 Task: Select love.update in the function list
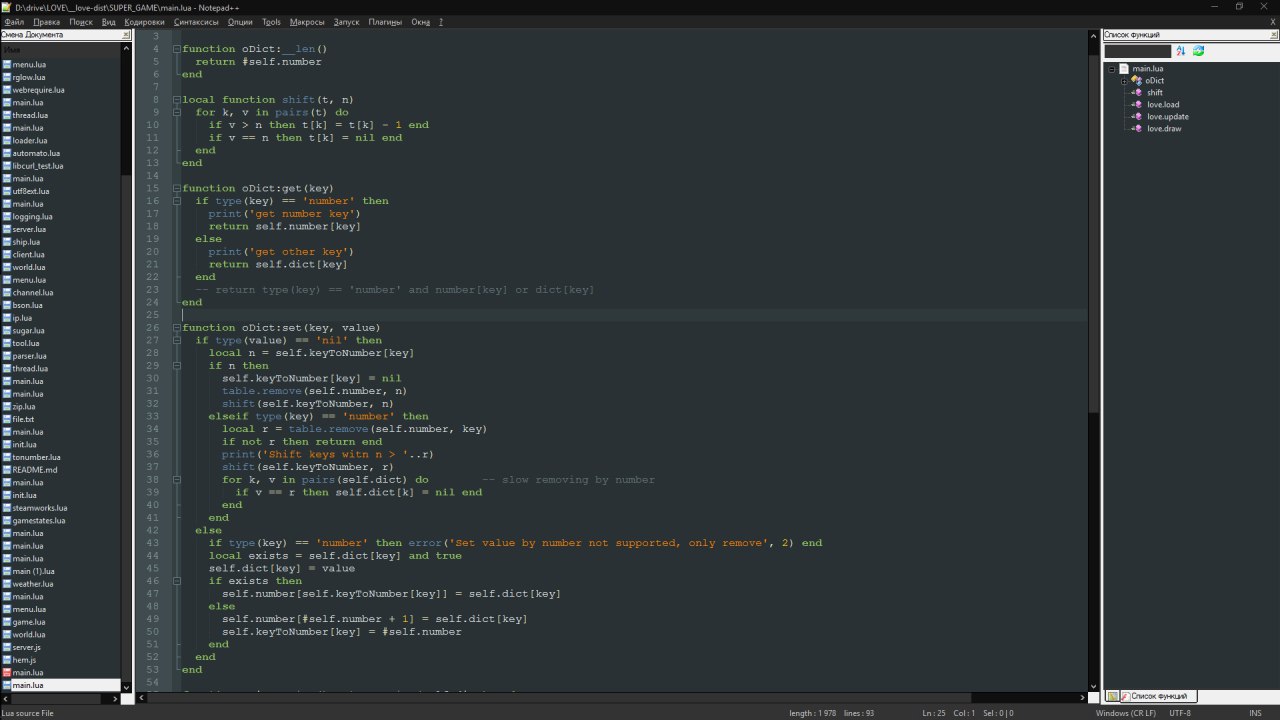(1167, 117)
